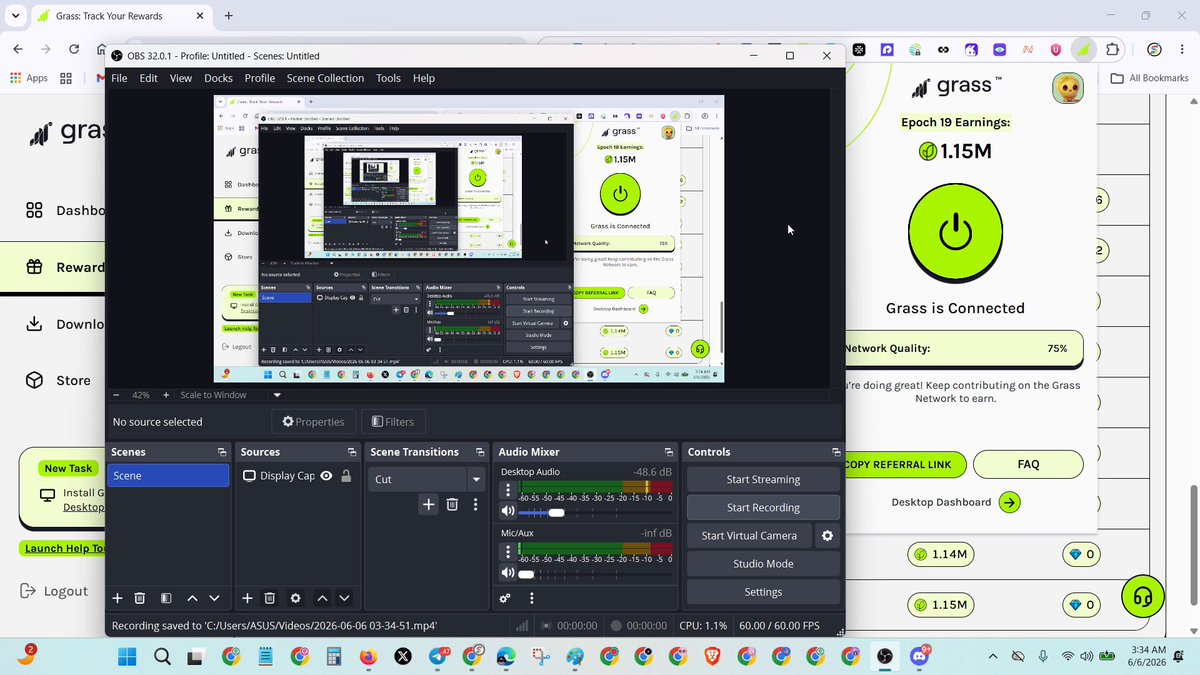Mute Desktop Audio speaker icon
The height and width of the screenshot is (675, 1200).
508,513
